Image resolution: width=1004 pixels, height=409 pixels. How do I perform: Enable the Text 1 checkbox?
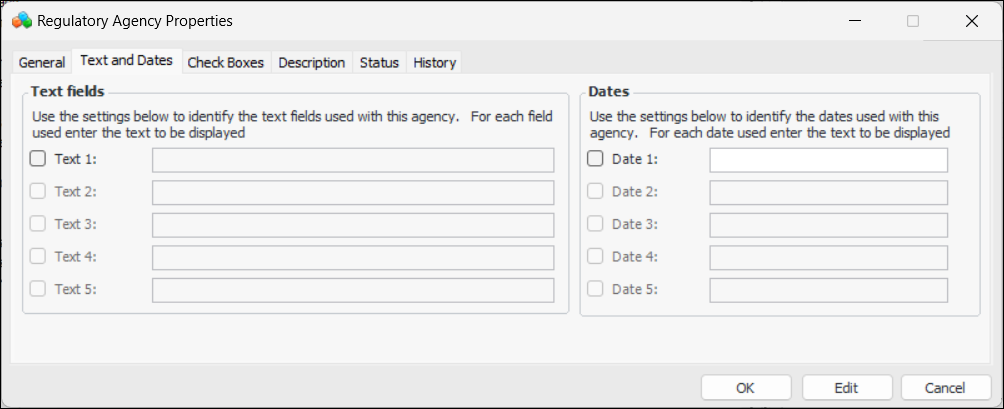point(38,158)
